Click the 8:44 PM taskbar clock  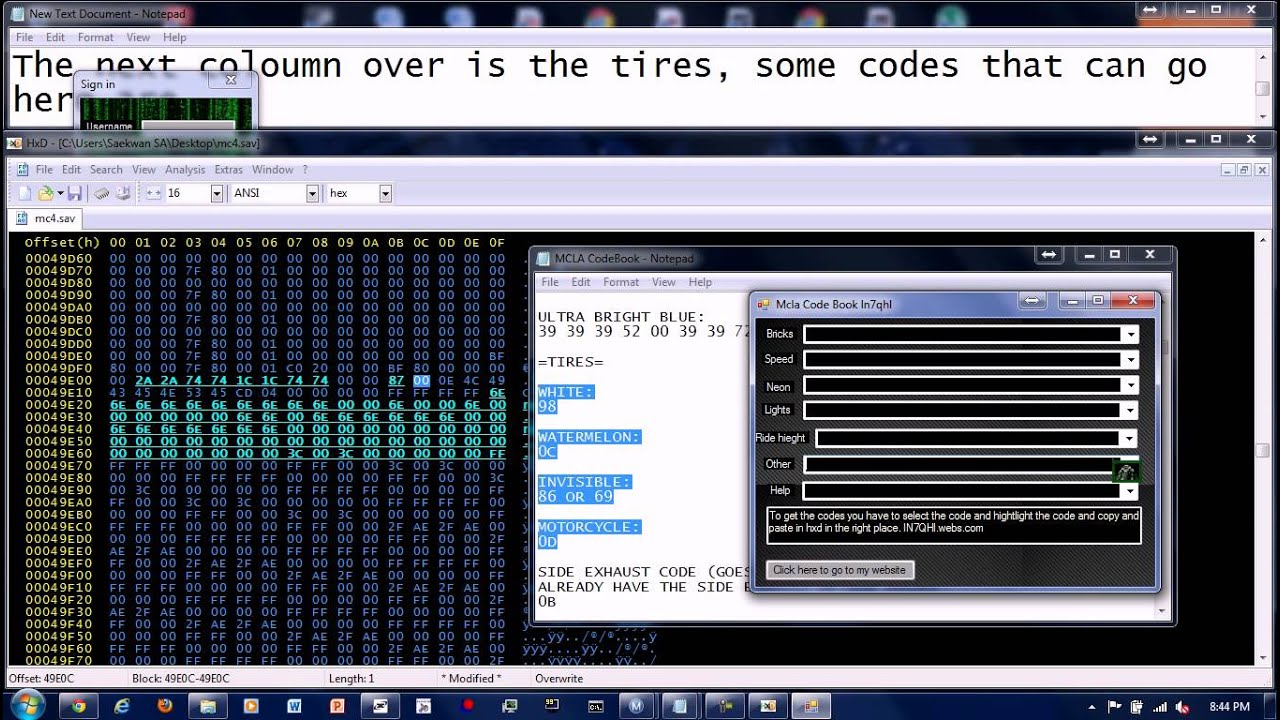(1230, 706)
